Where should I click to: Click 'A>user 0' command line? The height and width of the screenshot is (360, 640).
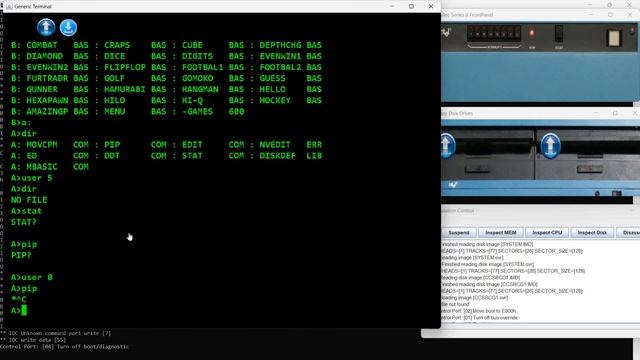(x=31, y=278)
